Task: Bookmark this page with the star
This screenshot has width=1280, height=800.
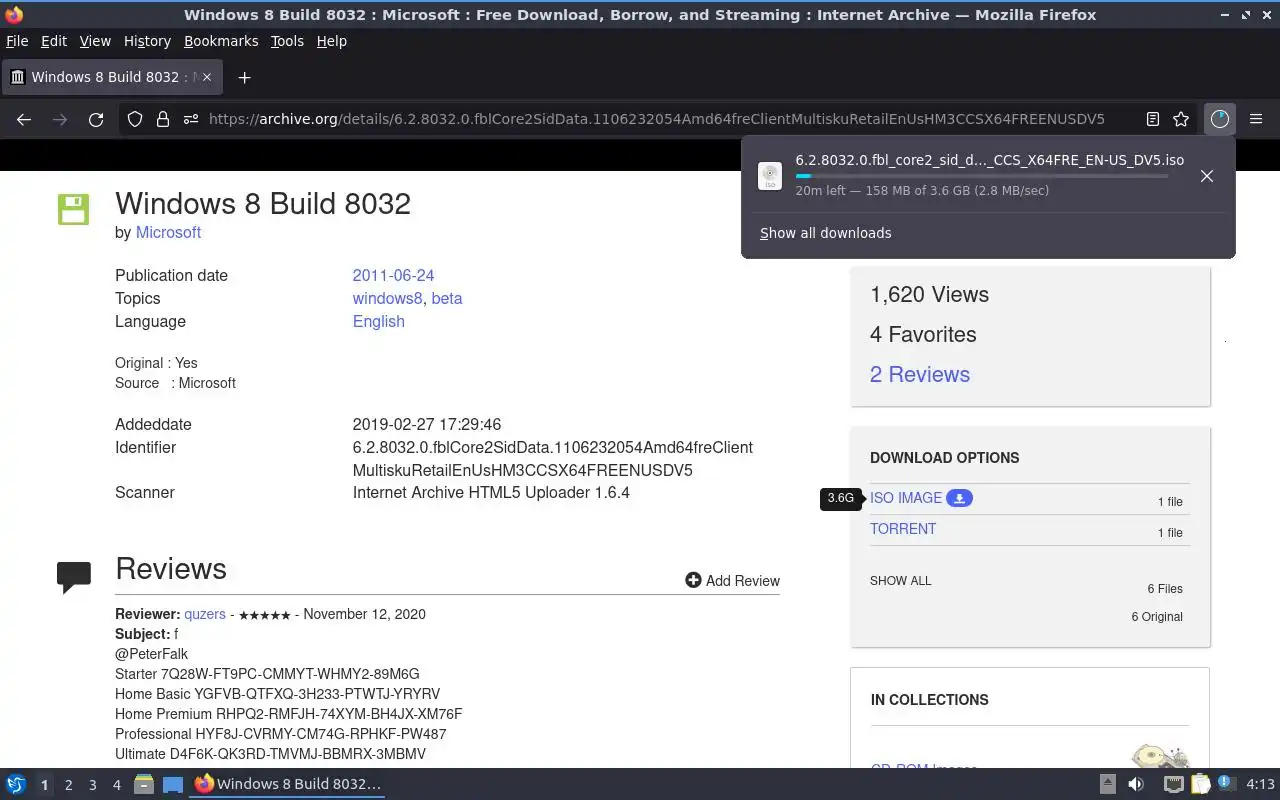Action: click(1181, 119)
